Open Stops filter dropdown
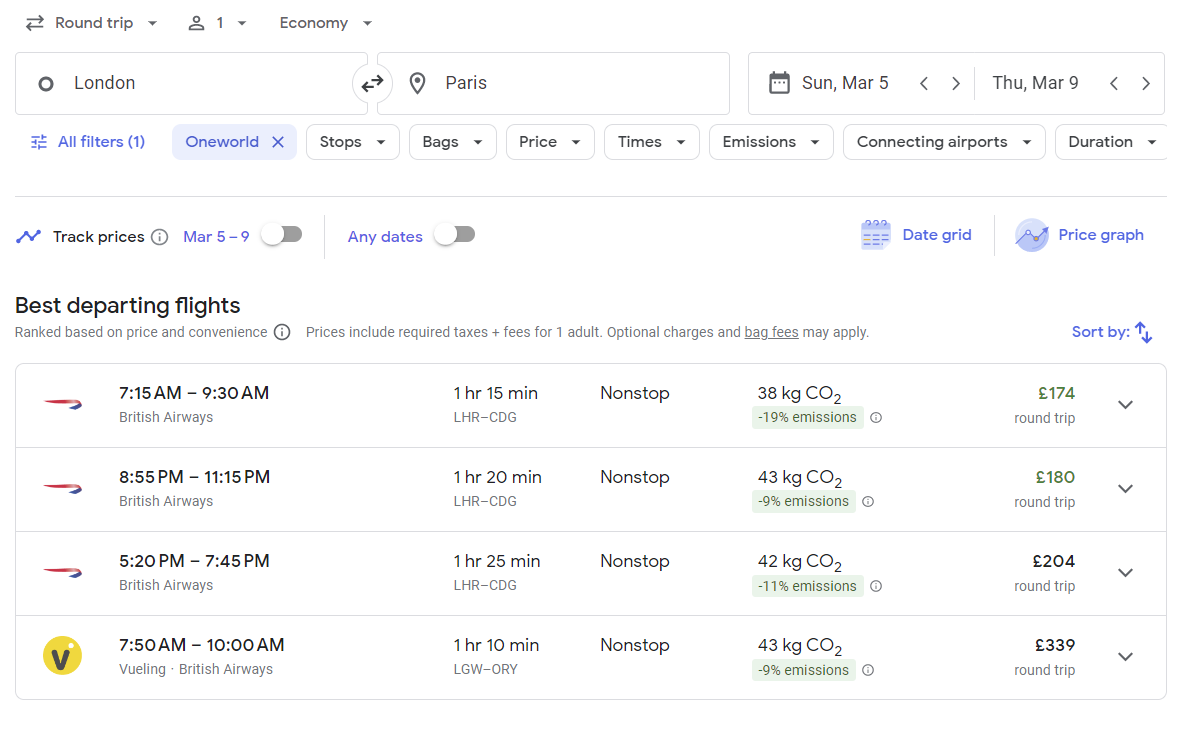 tap(352, 142)
